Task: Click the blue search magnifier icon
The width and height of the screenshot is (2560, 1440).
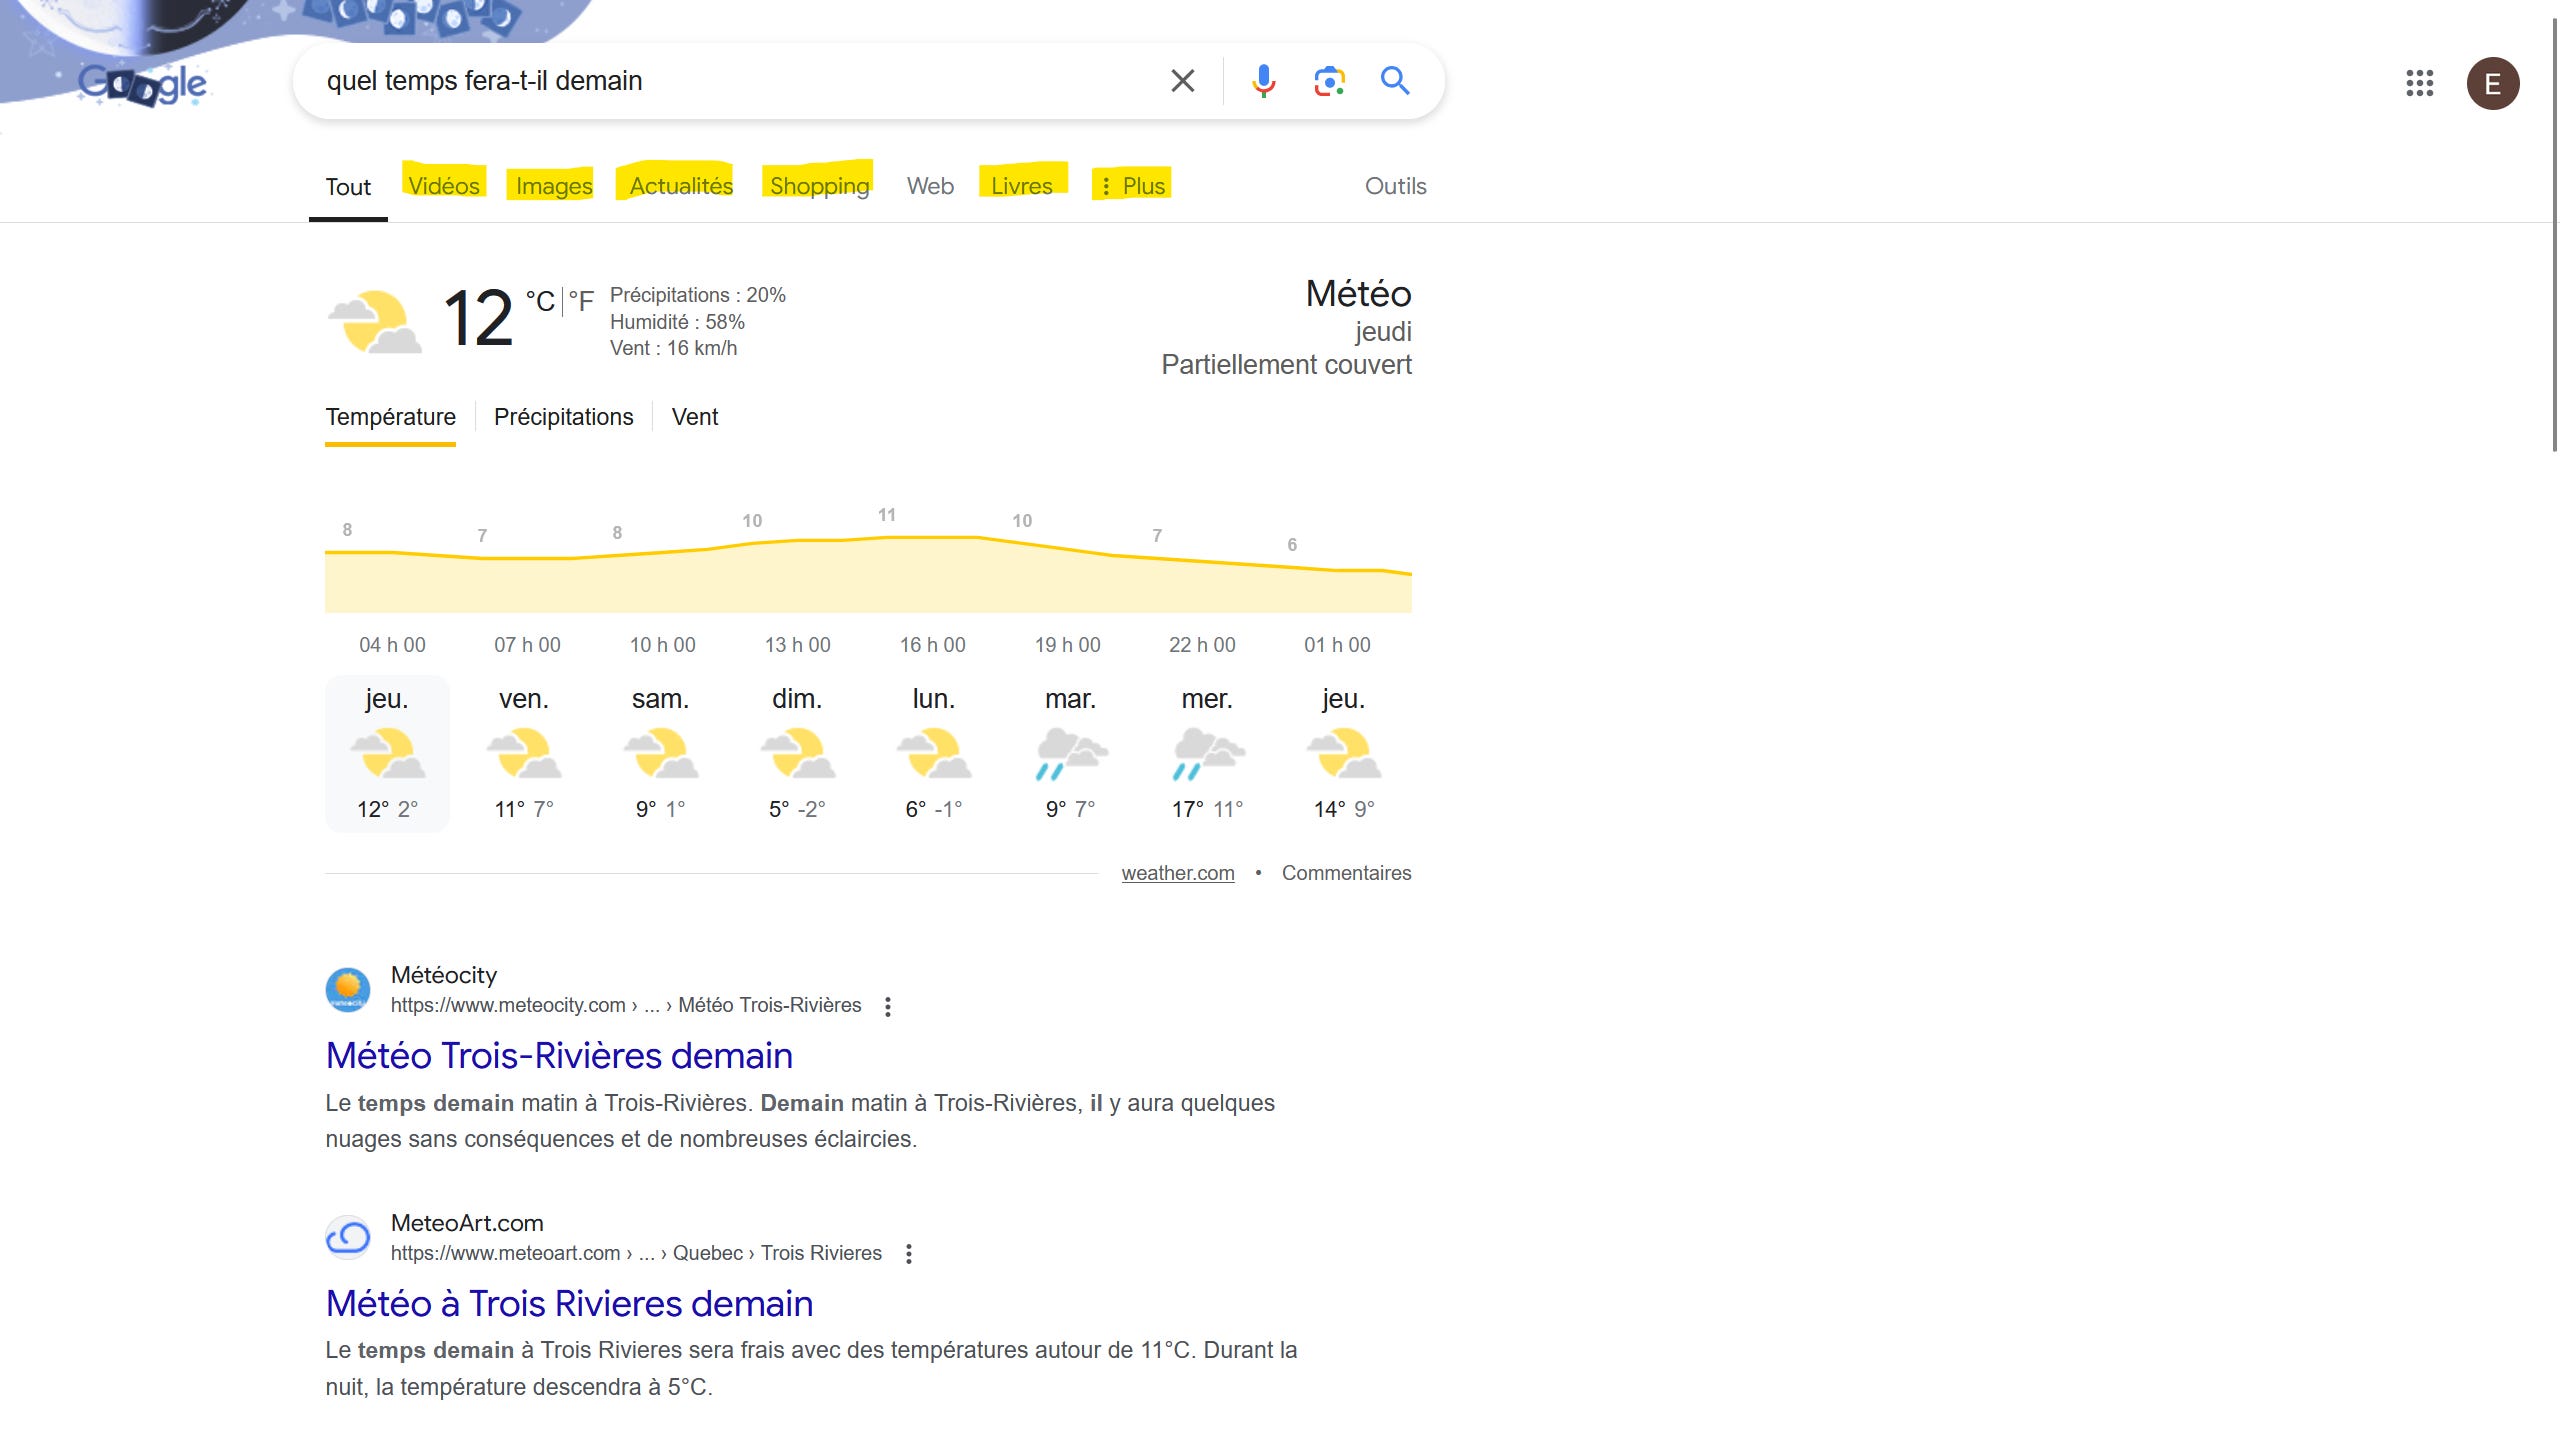Action: 1395,81
